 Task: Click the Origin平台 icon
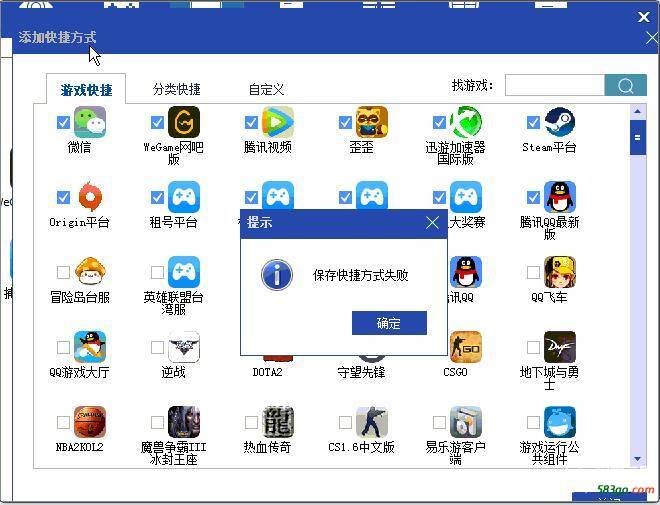coord(90,197)
